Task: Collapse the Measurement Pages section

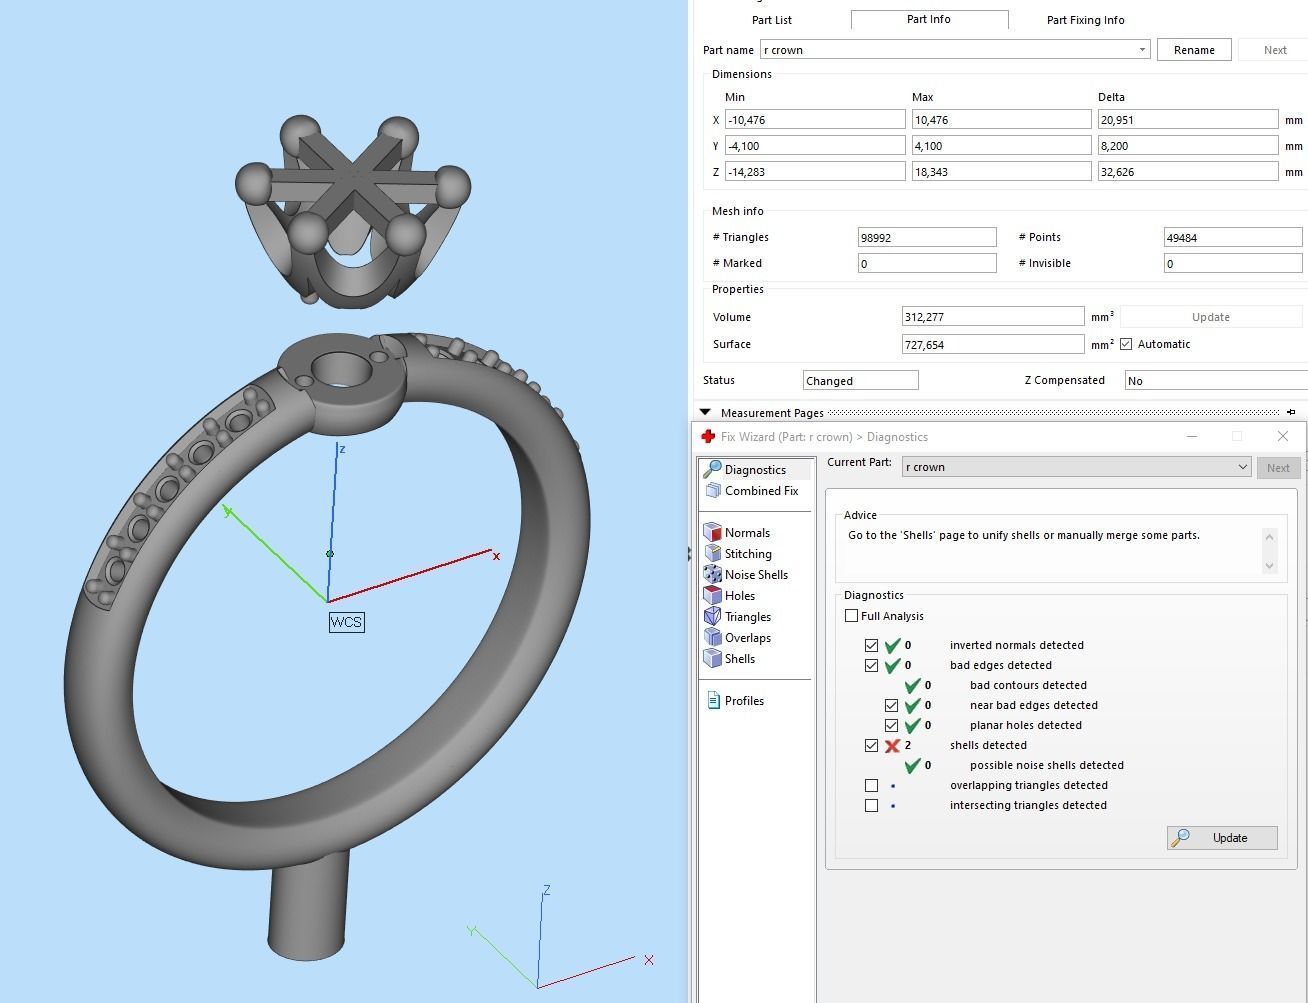Action: pos(705,412)
